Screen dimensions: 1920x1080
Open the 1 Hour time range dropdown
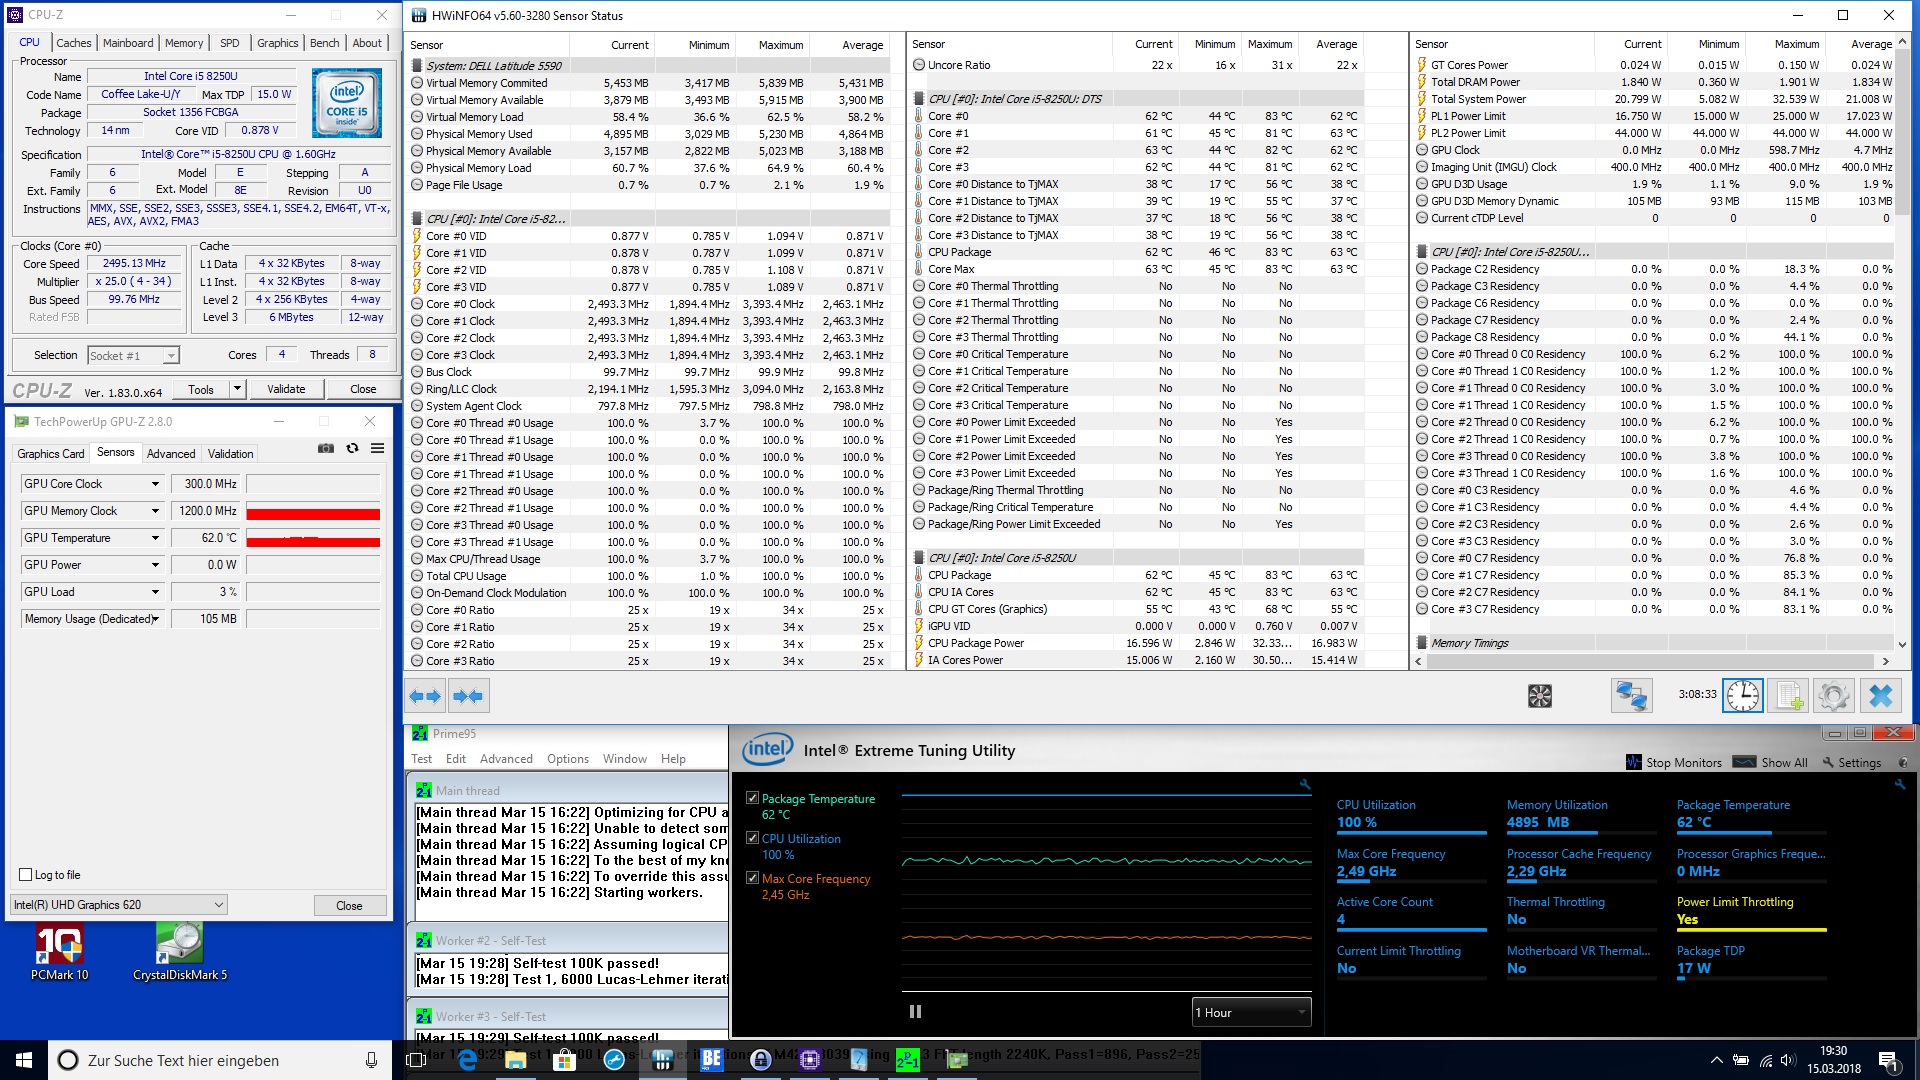[1251, 1012]
